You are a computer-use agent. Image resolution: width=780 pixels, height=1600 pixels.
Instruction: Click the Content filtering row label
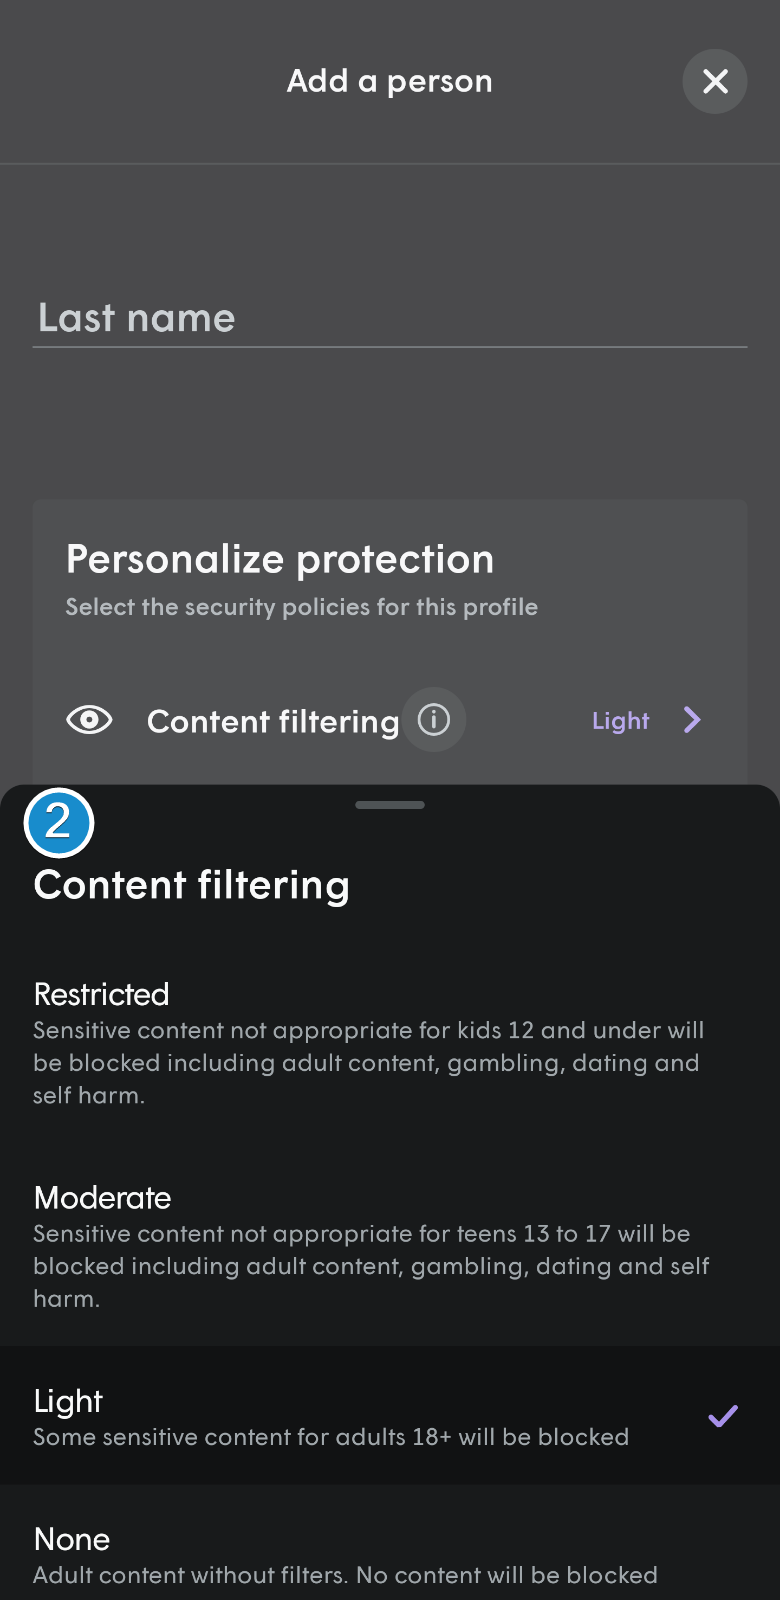[273, 721]
